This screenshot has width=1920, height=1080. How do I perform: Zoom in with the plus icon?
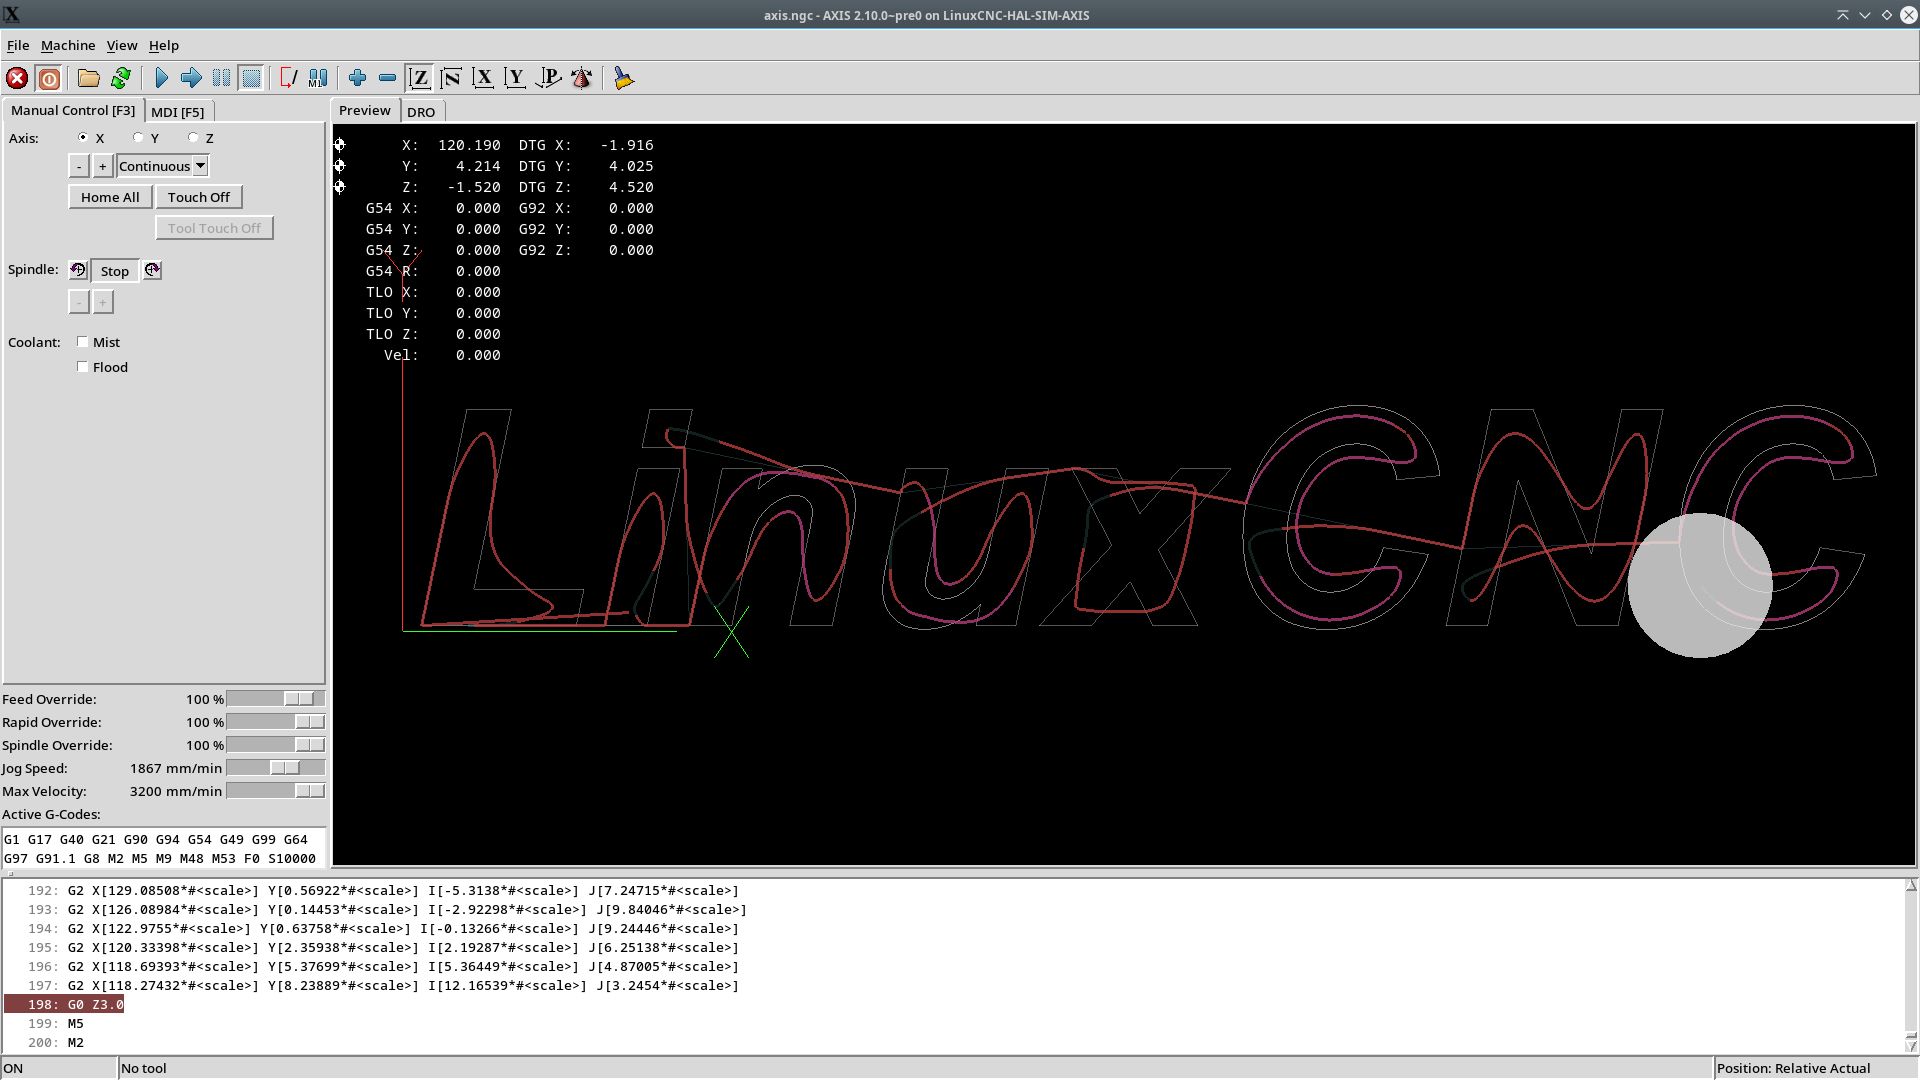pos(357,78)
